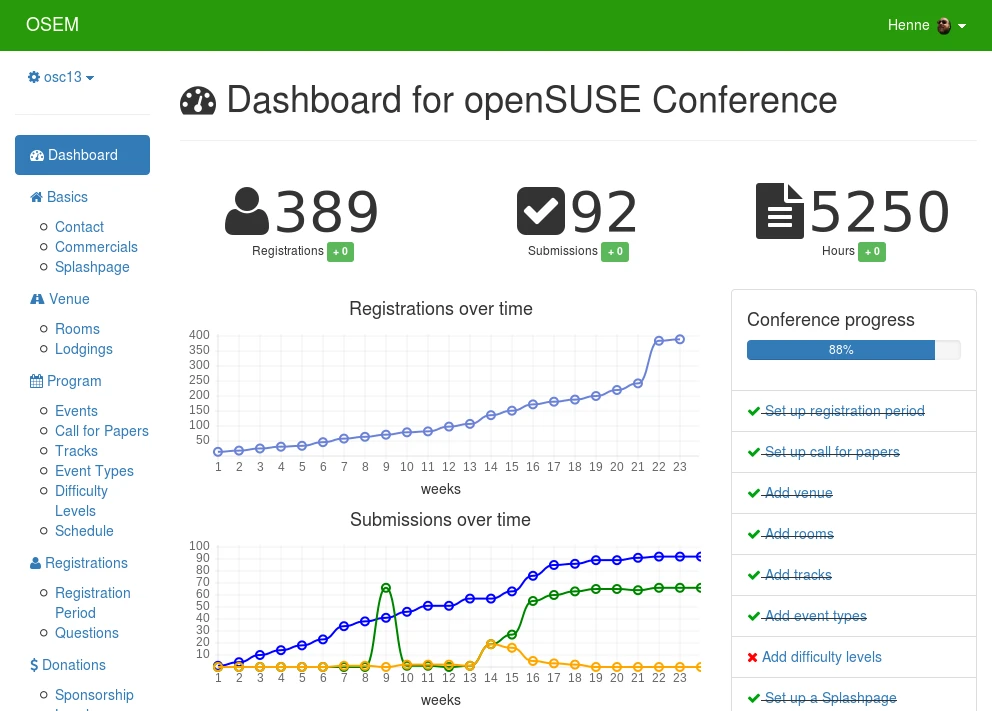Screen dimensions: 992x711
Task: Click the document icon beside 5250
Action: click(779, 211)
